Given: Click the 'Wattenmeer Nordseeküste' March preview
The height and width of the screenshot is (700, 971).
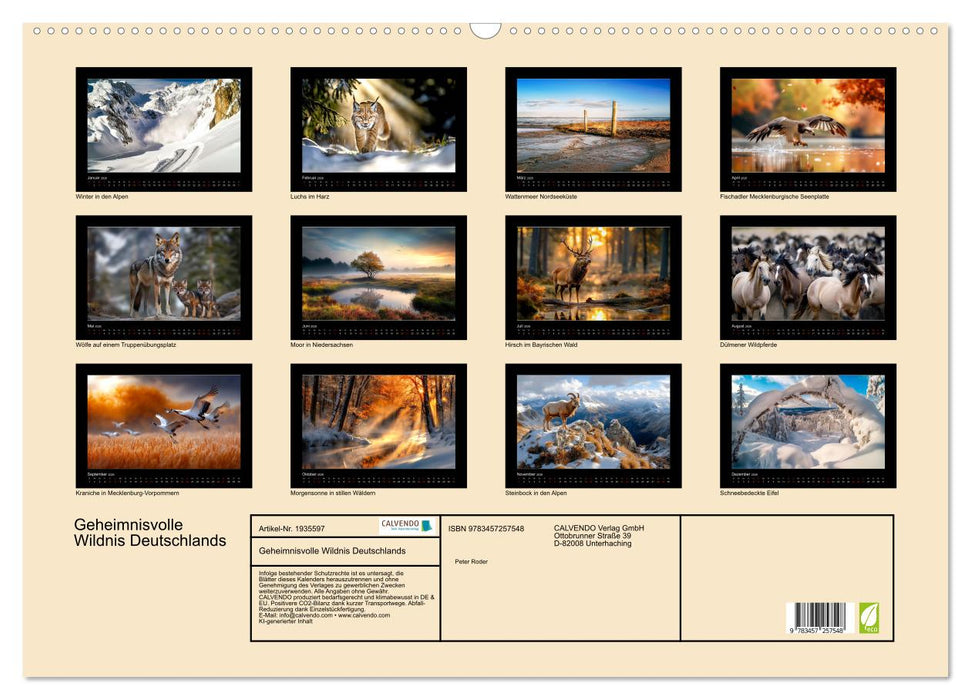Looking at the screenshot, I should (595, 125).
